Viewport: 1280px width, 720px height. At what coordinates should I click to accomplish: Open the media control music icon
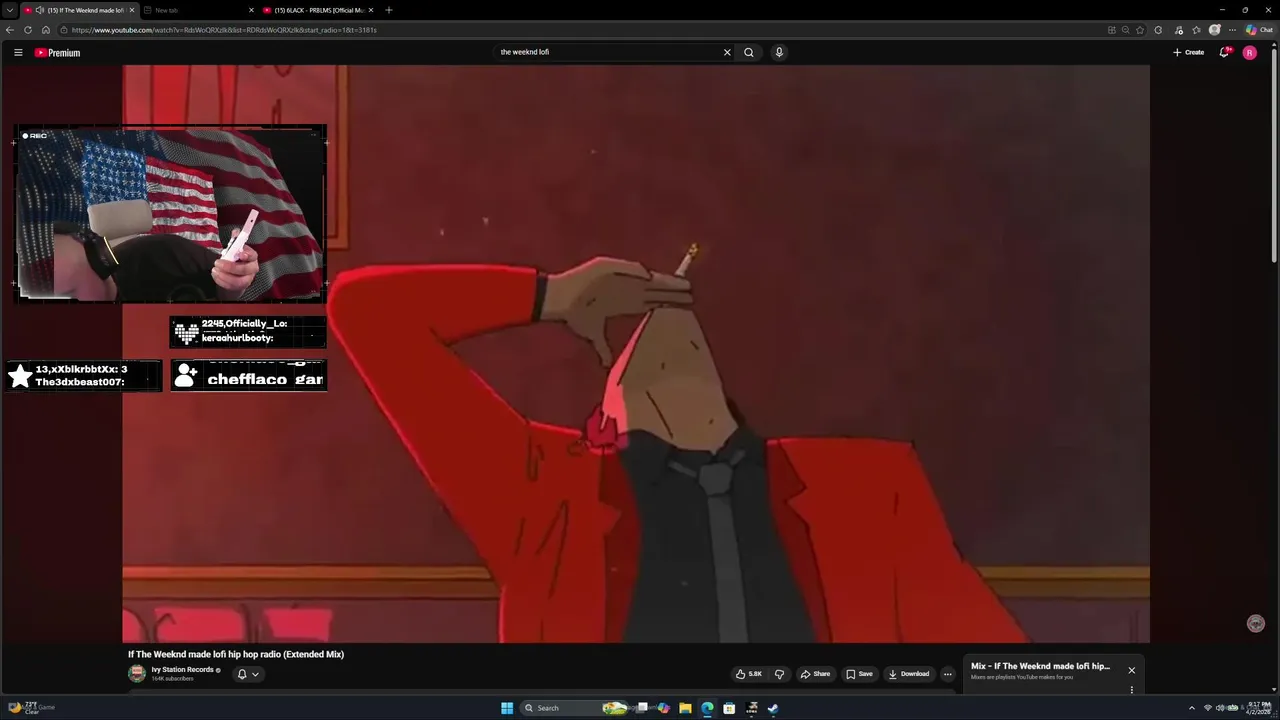[x=1179, y=30]
